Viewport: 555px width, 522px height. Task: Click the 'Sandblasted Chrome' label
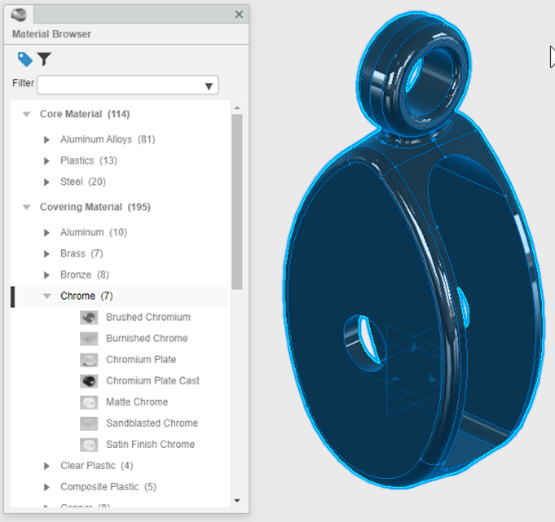[x=152, y=423]
